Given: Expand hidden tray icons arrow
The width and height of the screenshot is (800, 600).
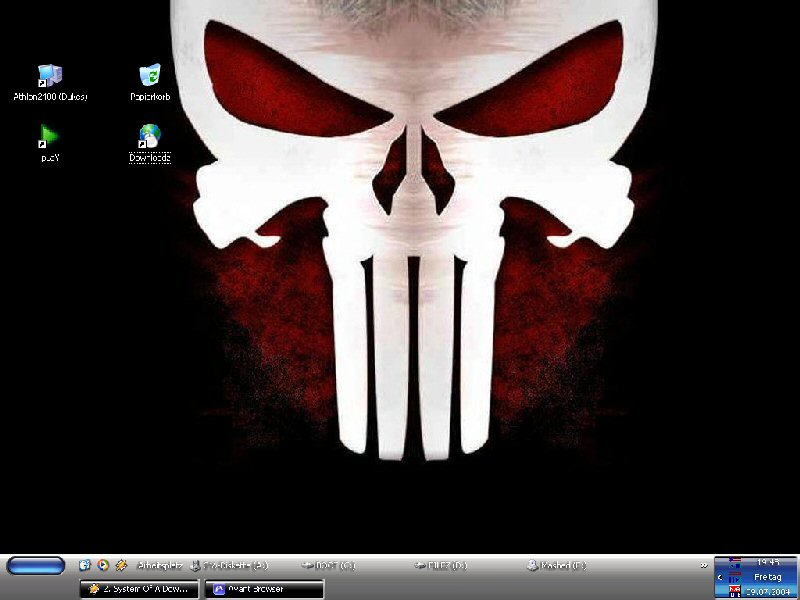Looking at the screenshot, I should pyautogui.click(x=720, y=578).
